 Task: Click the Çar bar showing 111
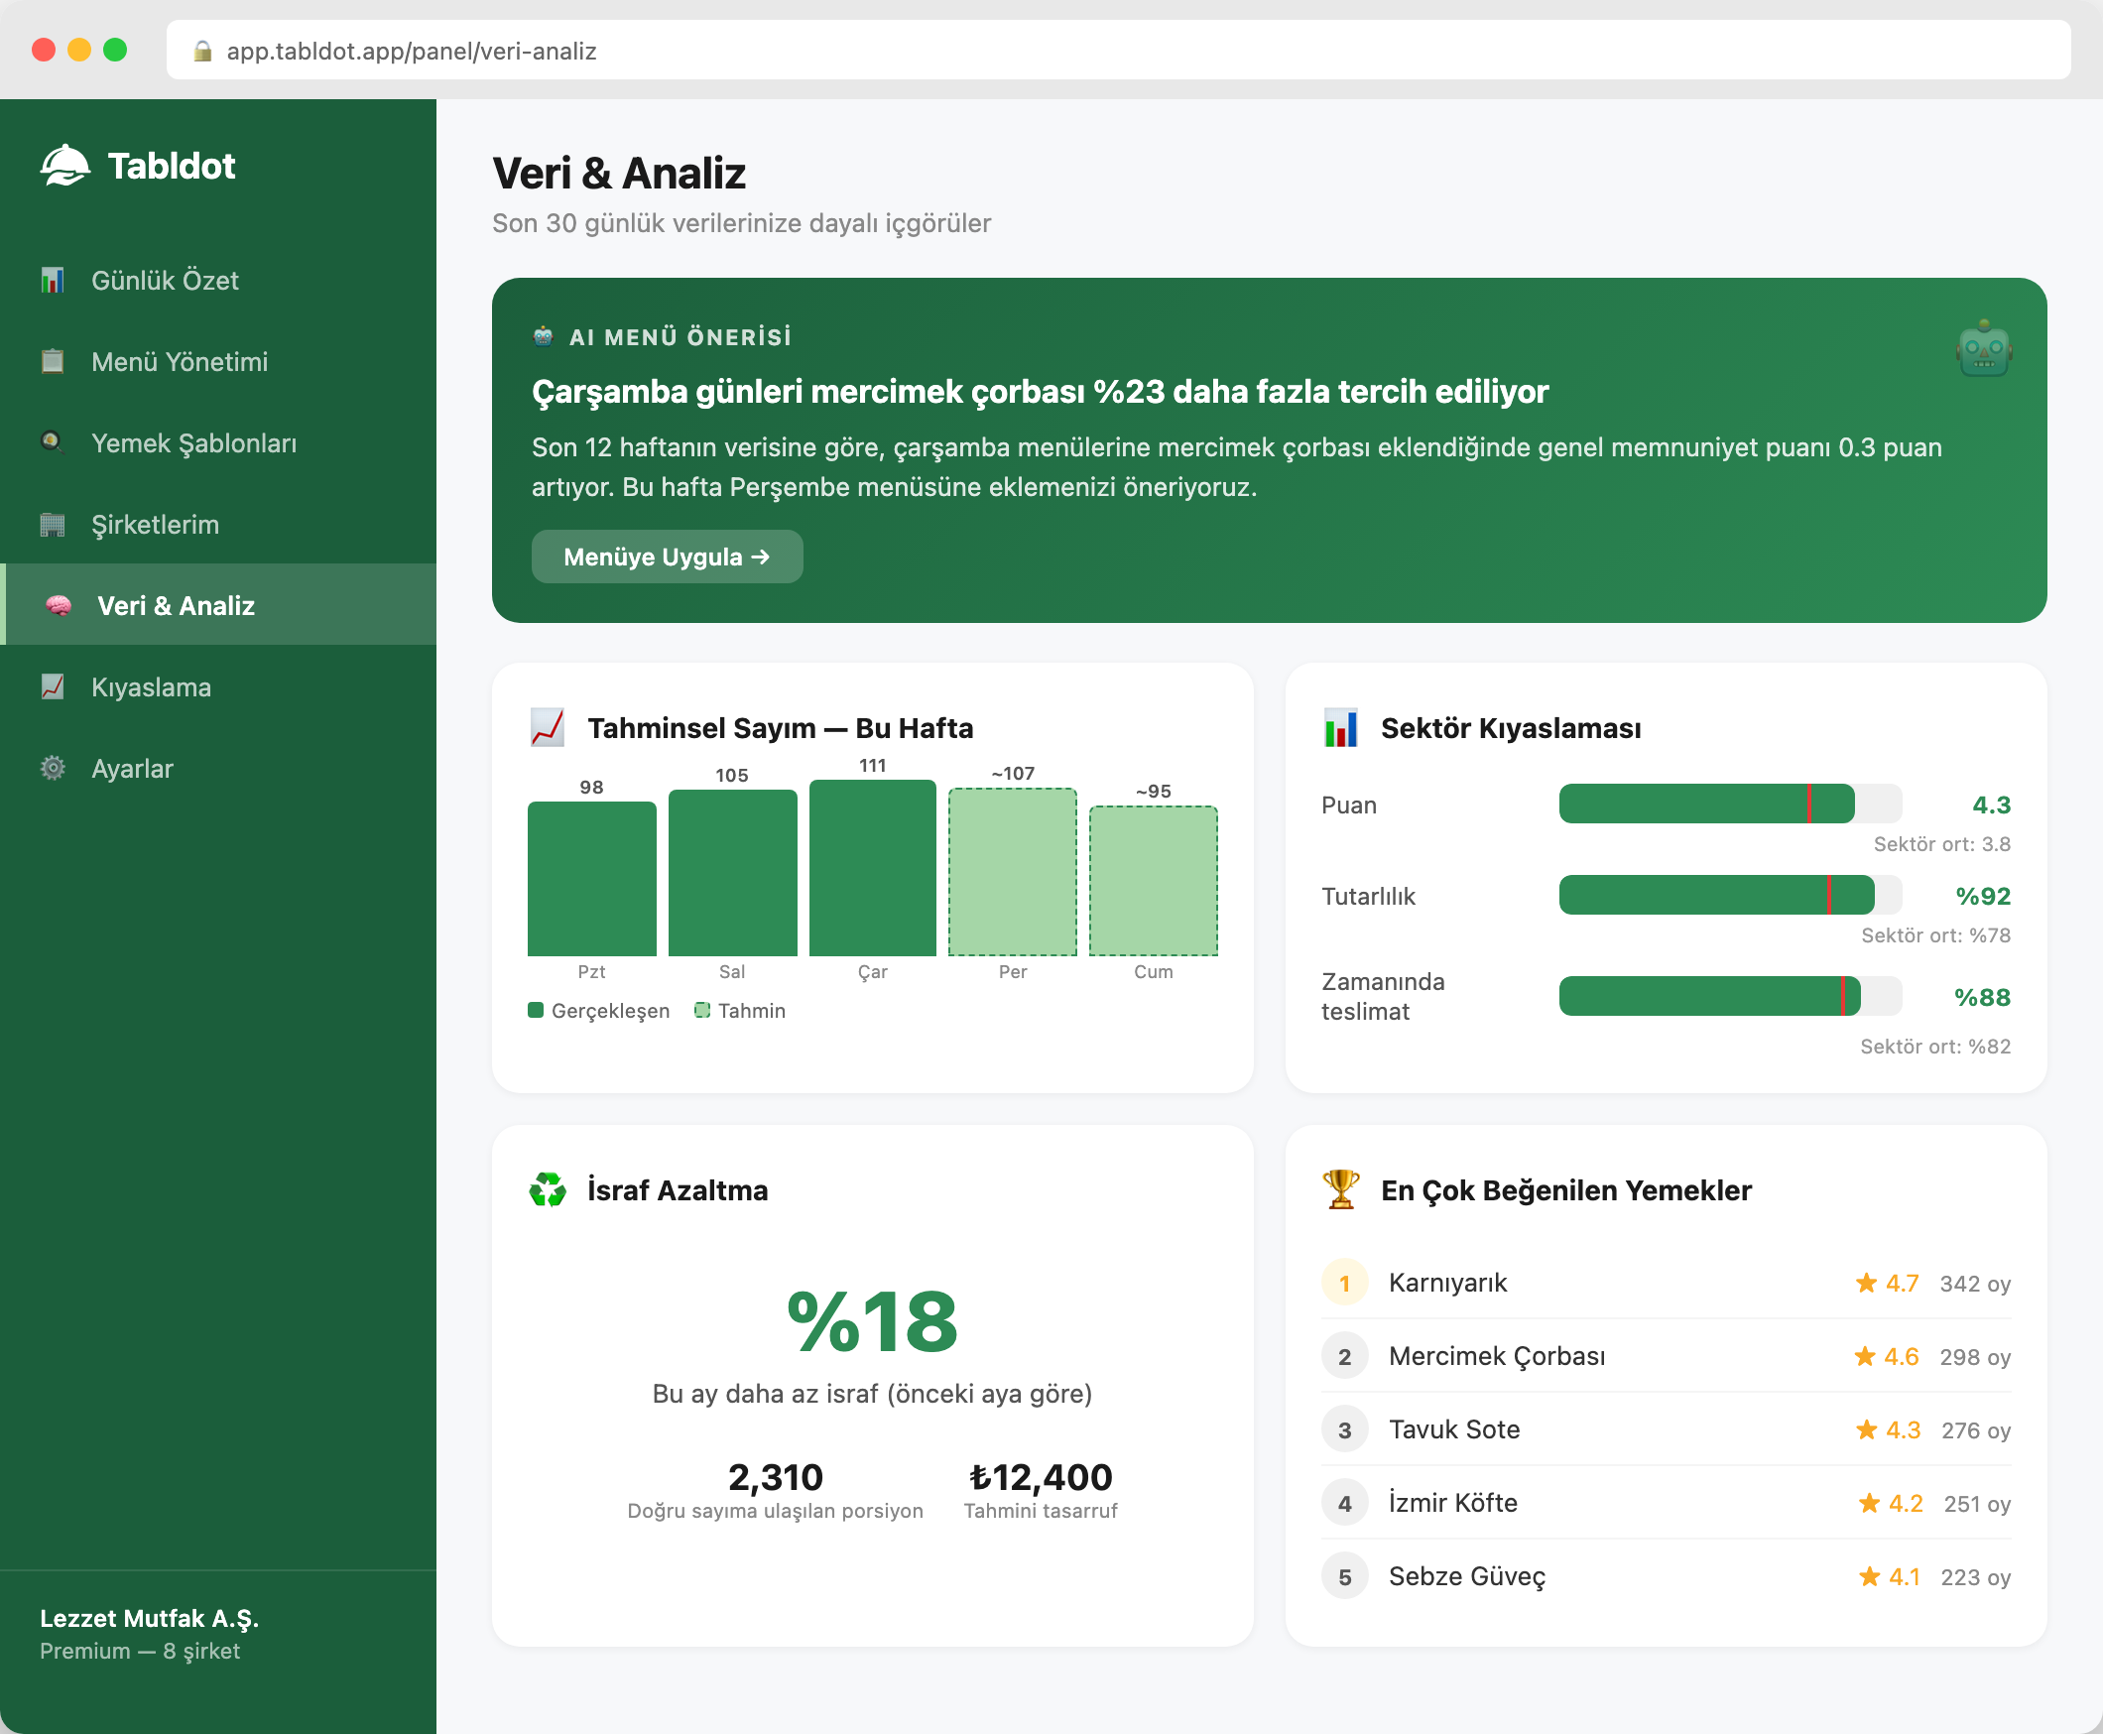pos(872,868)
